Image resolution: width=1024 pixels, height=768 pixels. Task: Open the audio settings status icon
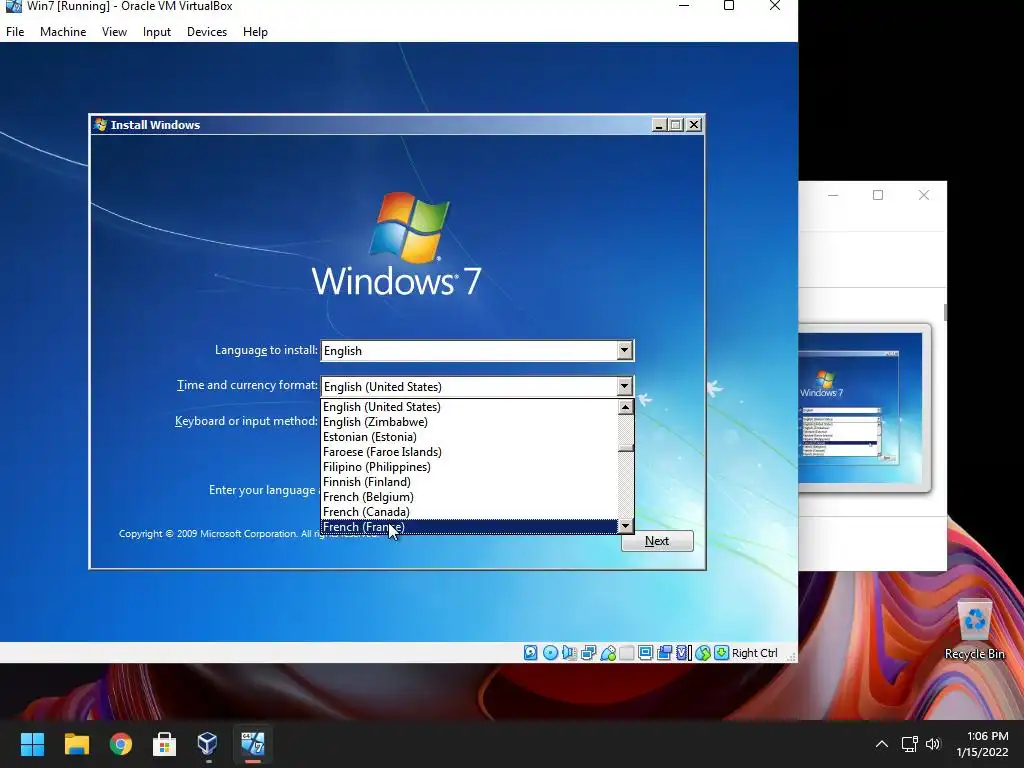coord(569,652)
